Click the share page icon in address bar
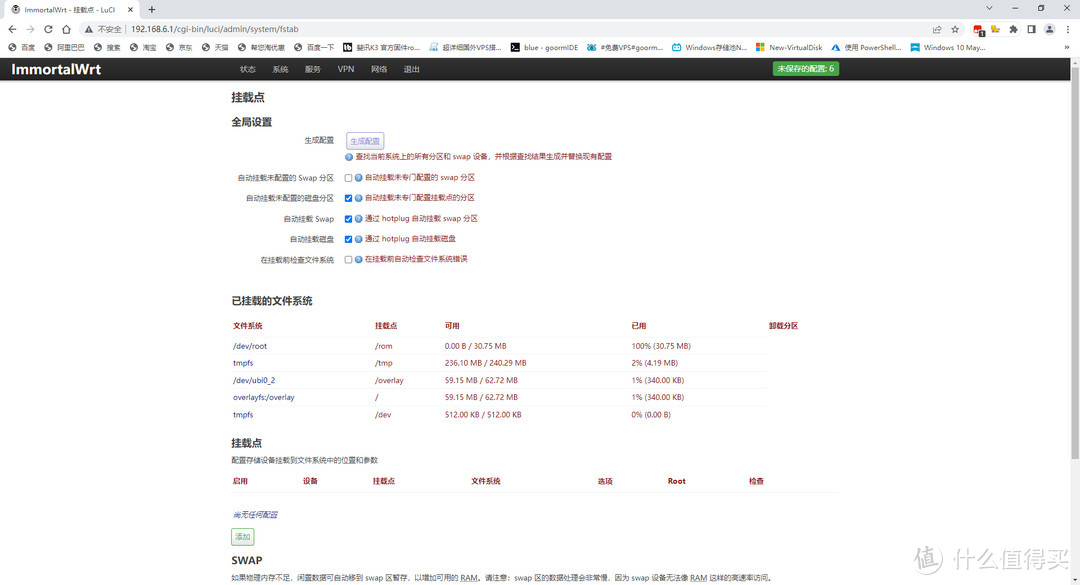This screenshot has height=585, width=1080. click(x=936, y=29)
